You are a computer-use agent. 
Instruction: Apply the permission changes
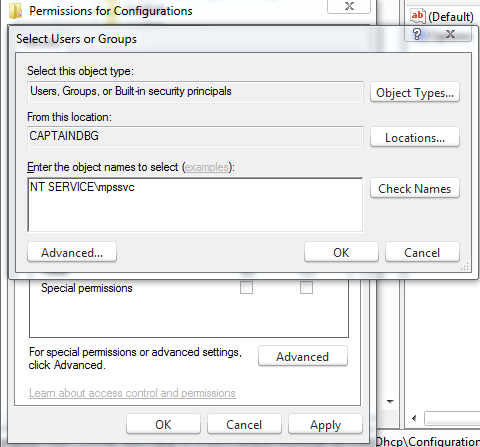point(325,424)
